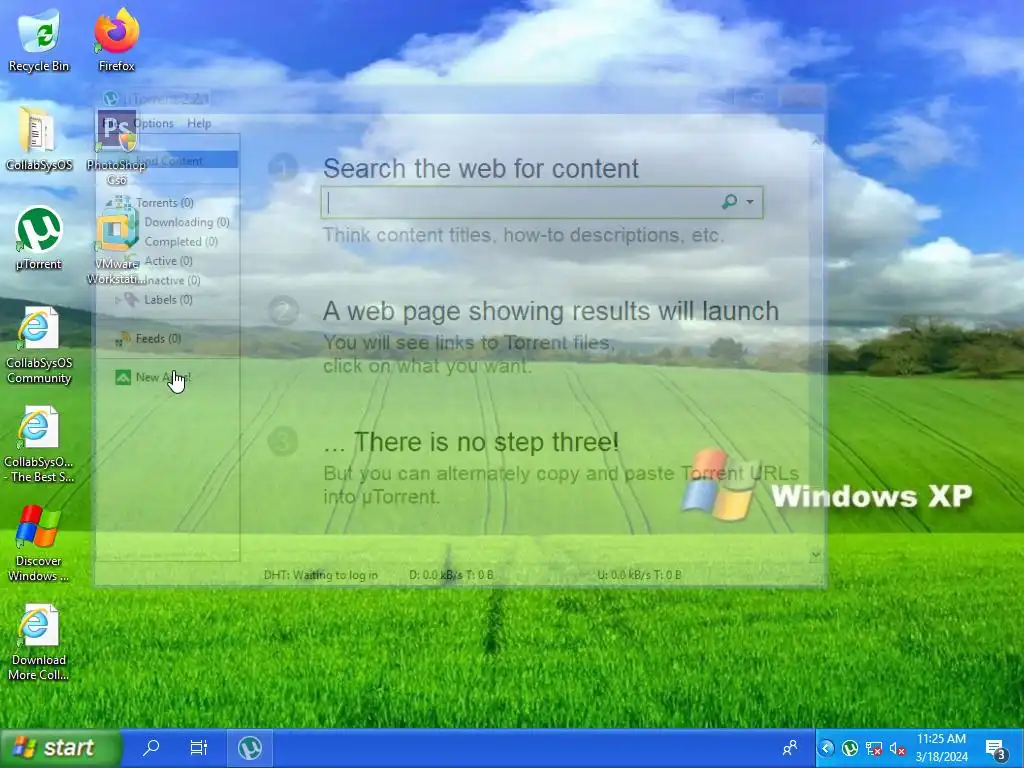Open the Help menu in µTorrent

199,123
